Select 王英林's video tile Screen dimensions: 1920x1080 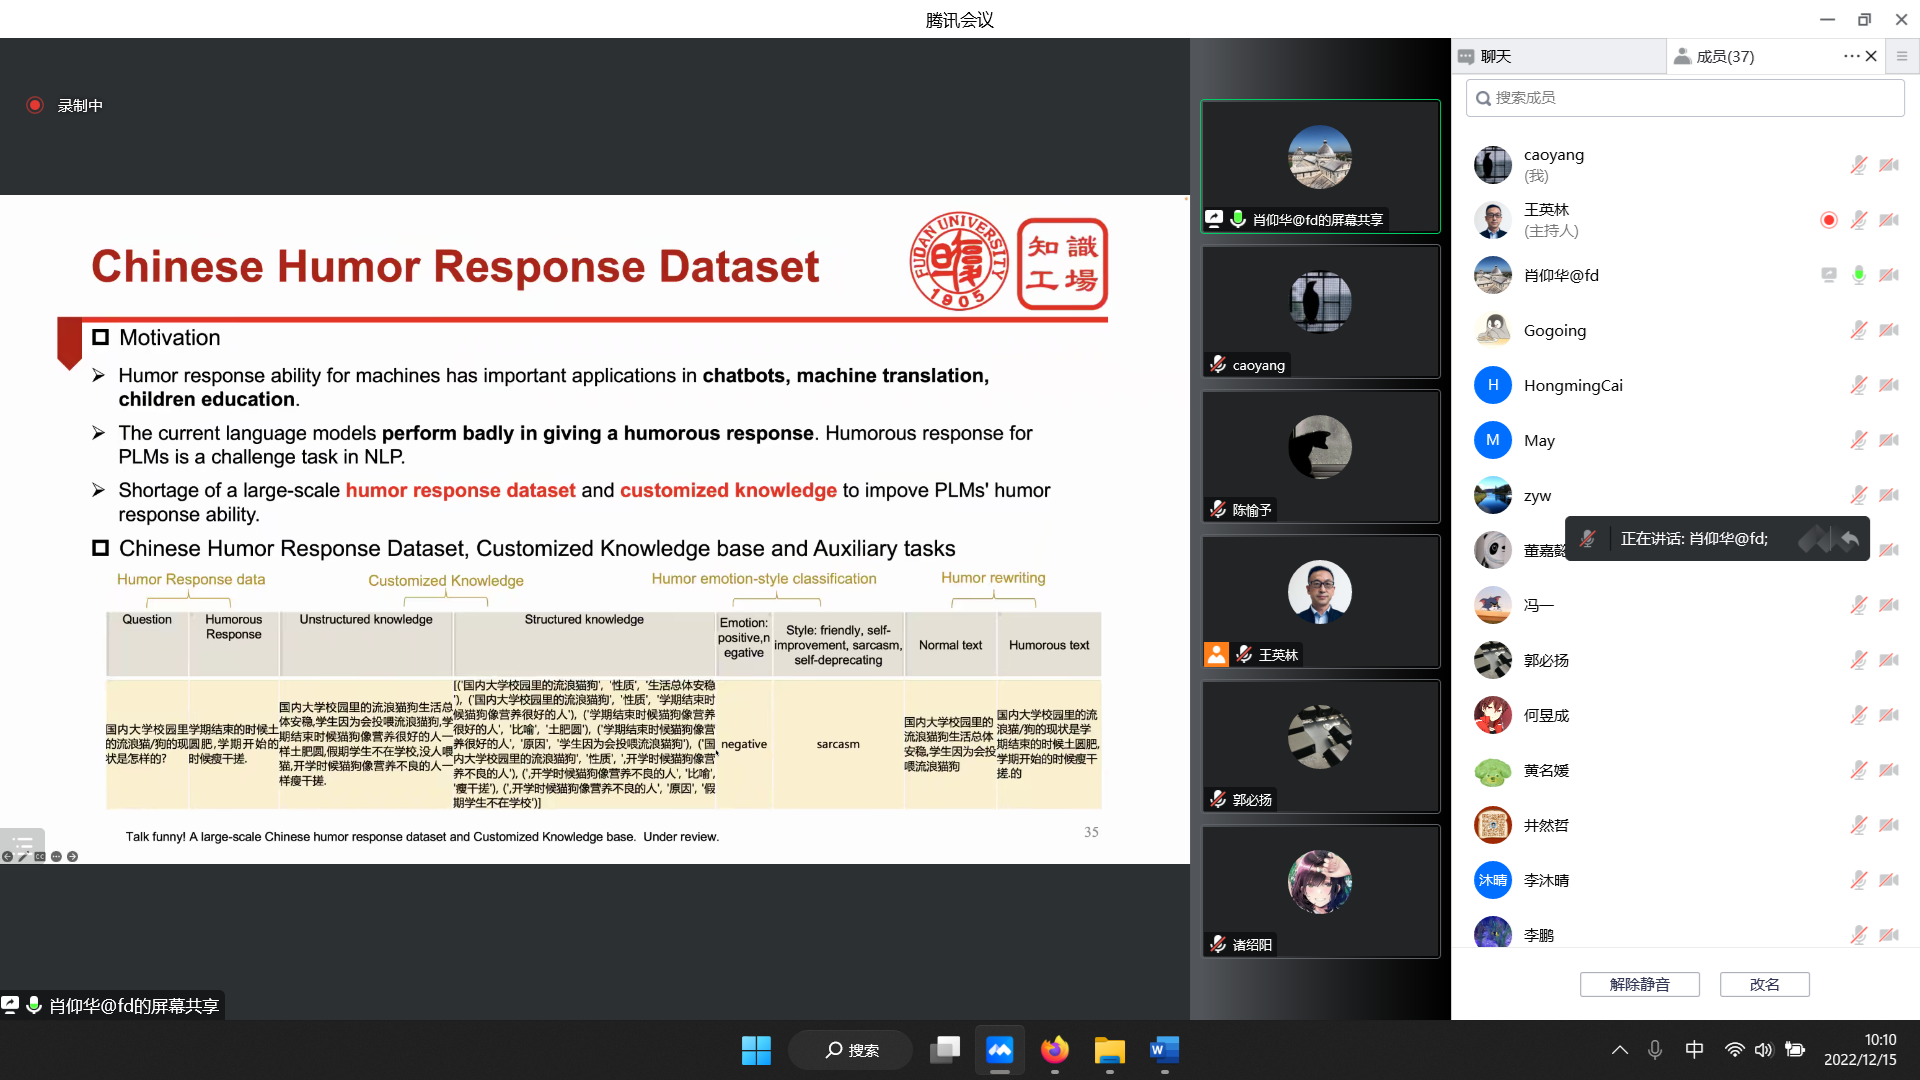(1320, 601)
